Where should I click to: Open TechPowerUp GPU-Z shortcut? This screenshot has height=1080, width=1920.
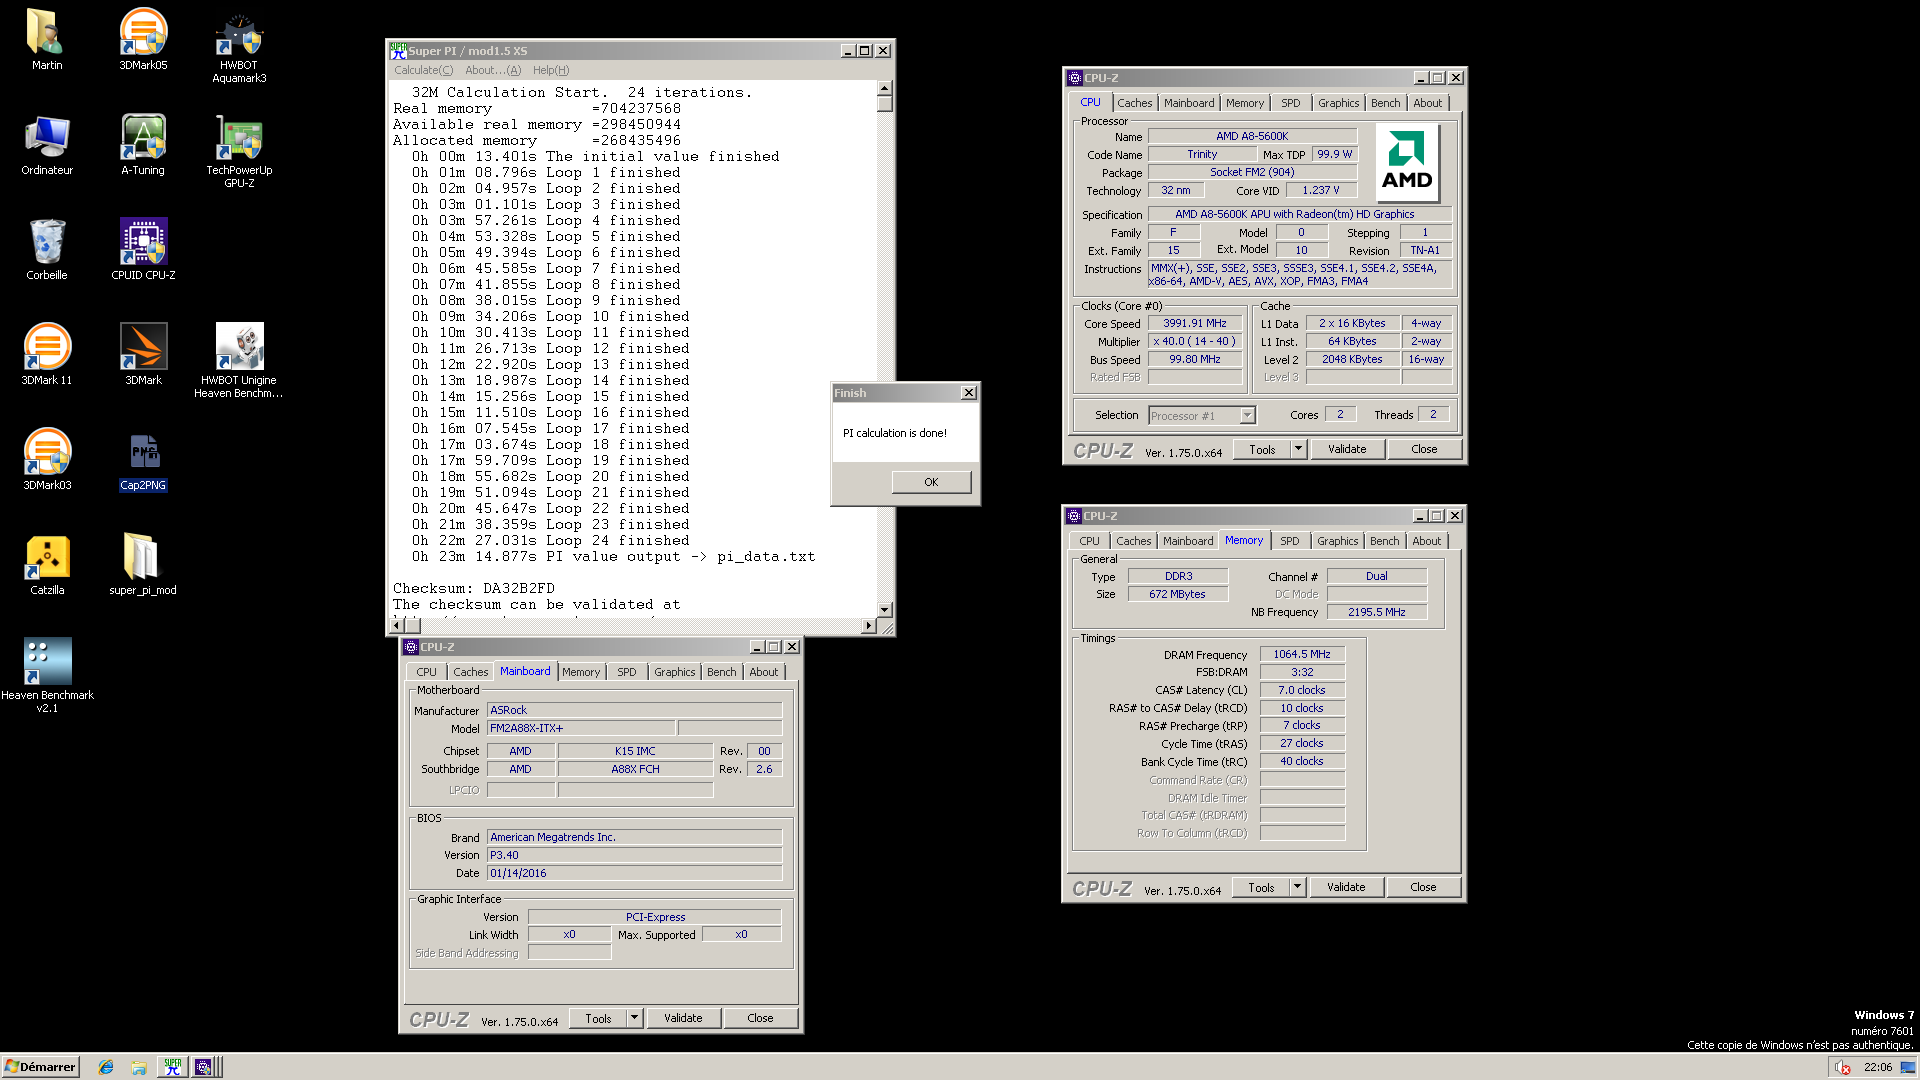[x=239, y=151]
